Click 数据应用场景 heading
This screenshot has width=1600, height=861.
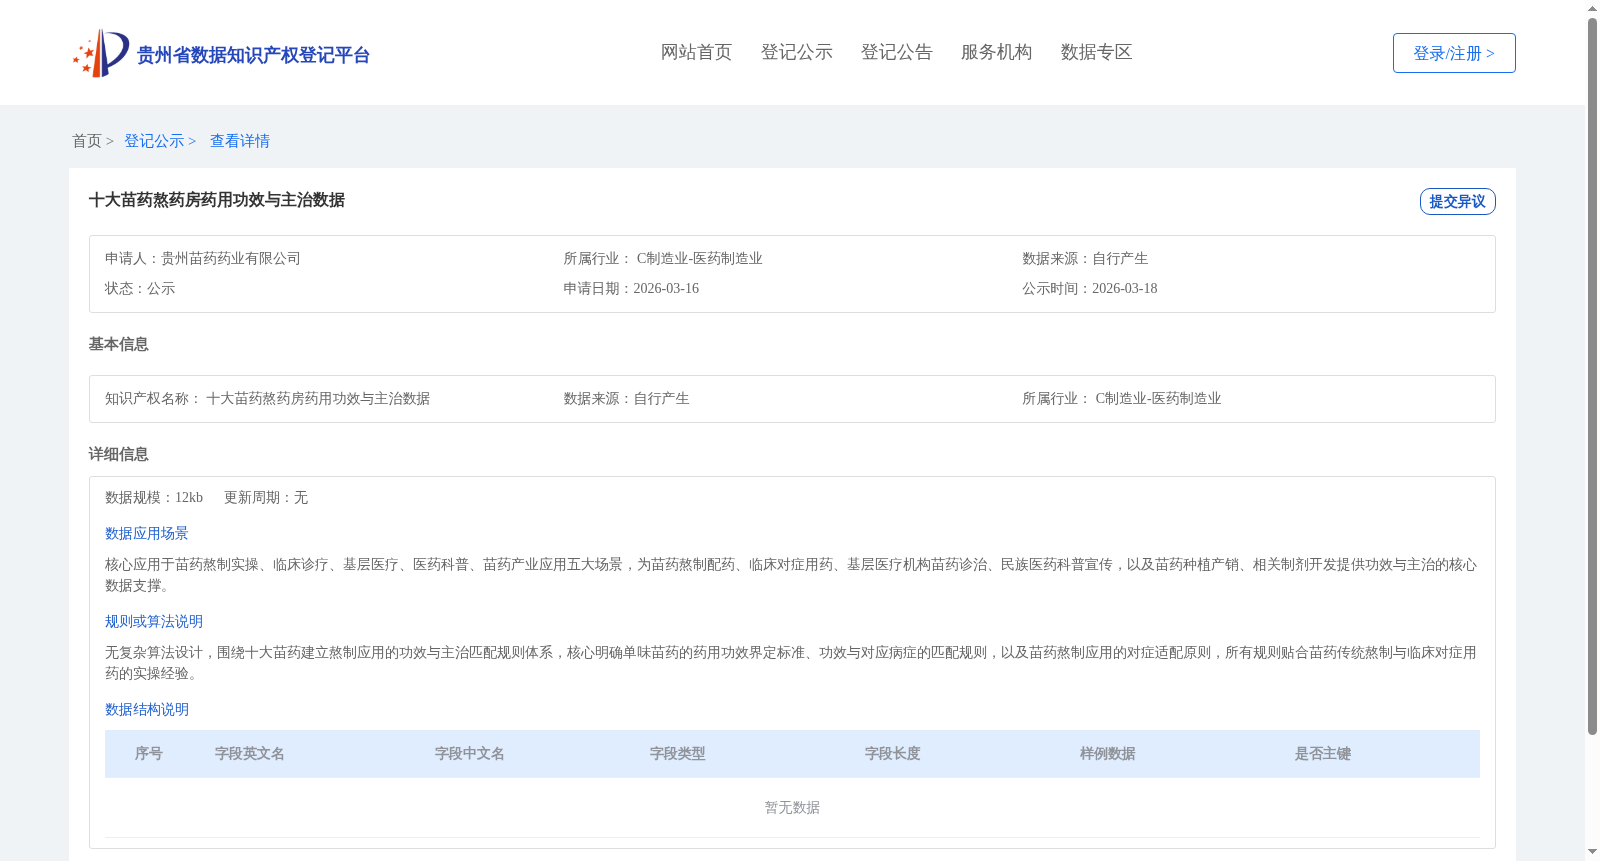point(147,533)
